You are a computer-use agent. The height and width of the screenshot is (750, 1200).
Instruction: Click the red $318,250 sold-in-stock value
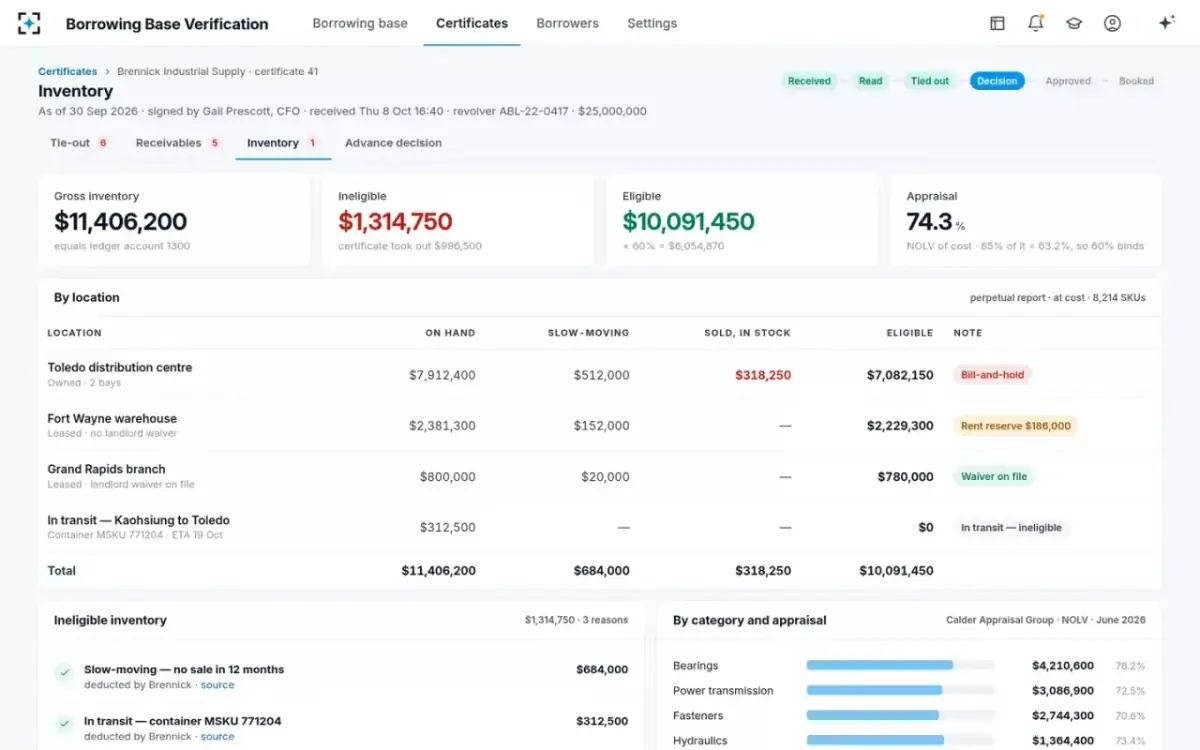tap(763, 376)
